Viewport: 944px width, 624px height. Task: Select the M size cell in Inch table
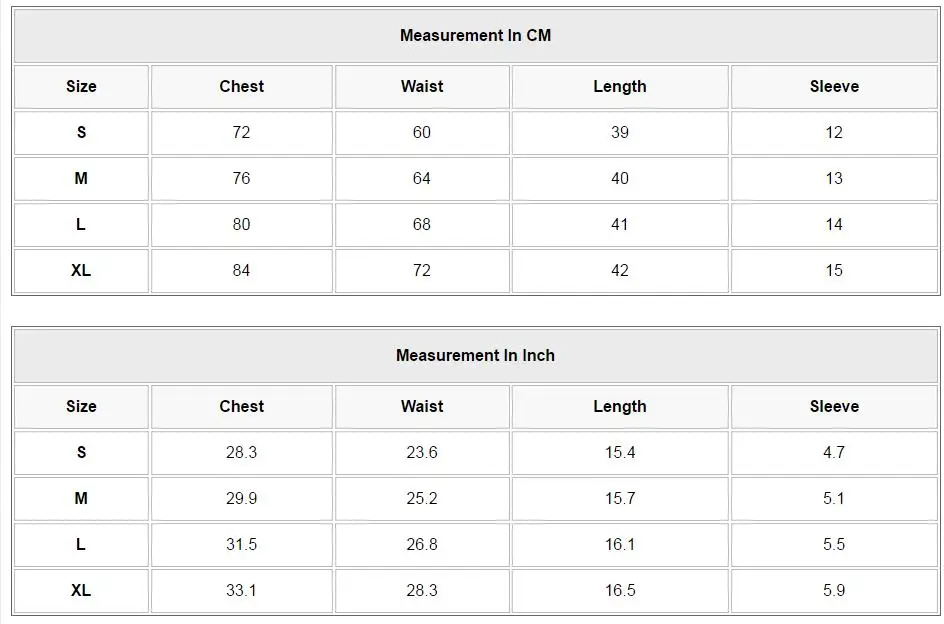[81, 499]
